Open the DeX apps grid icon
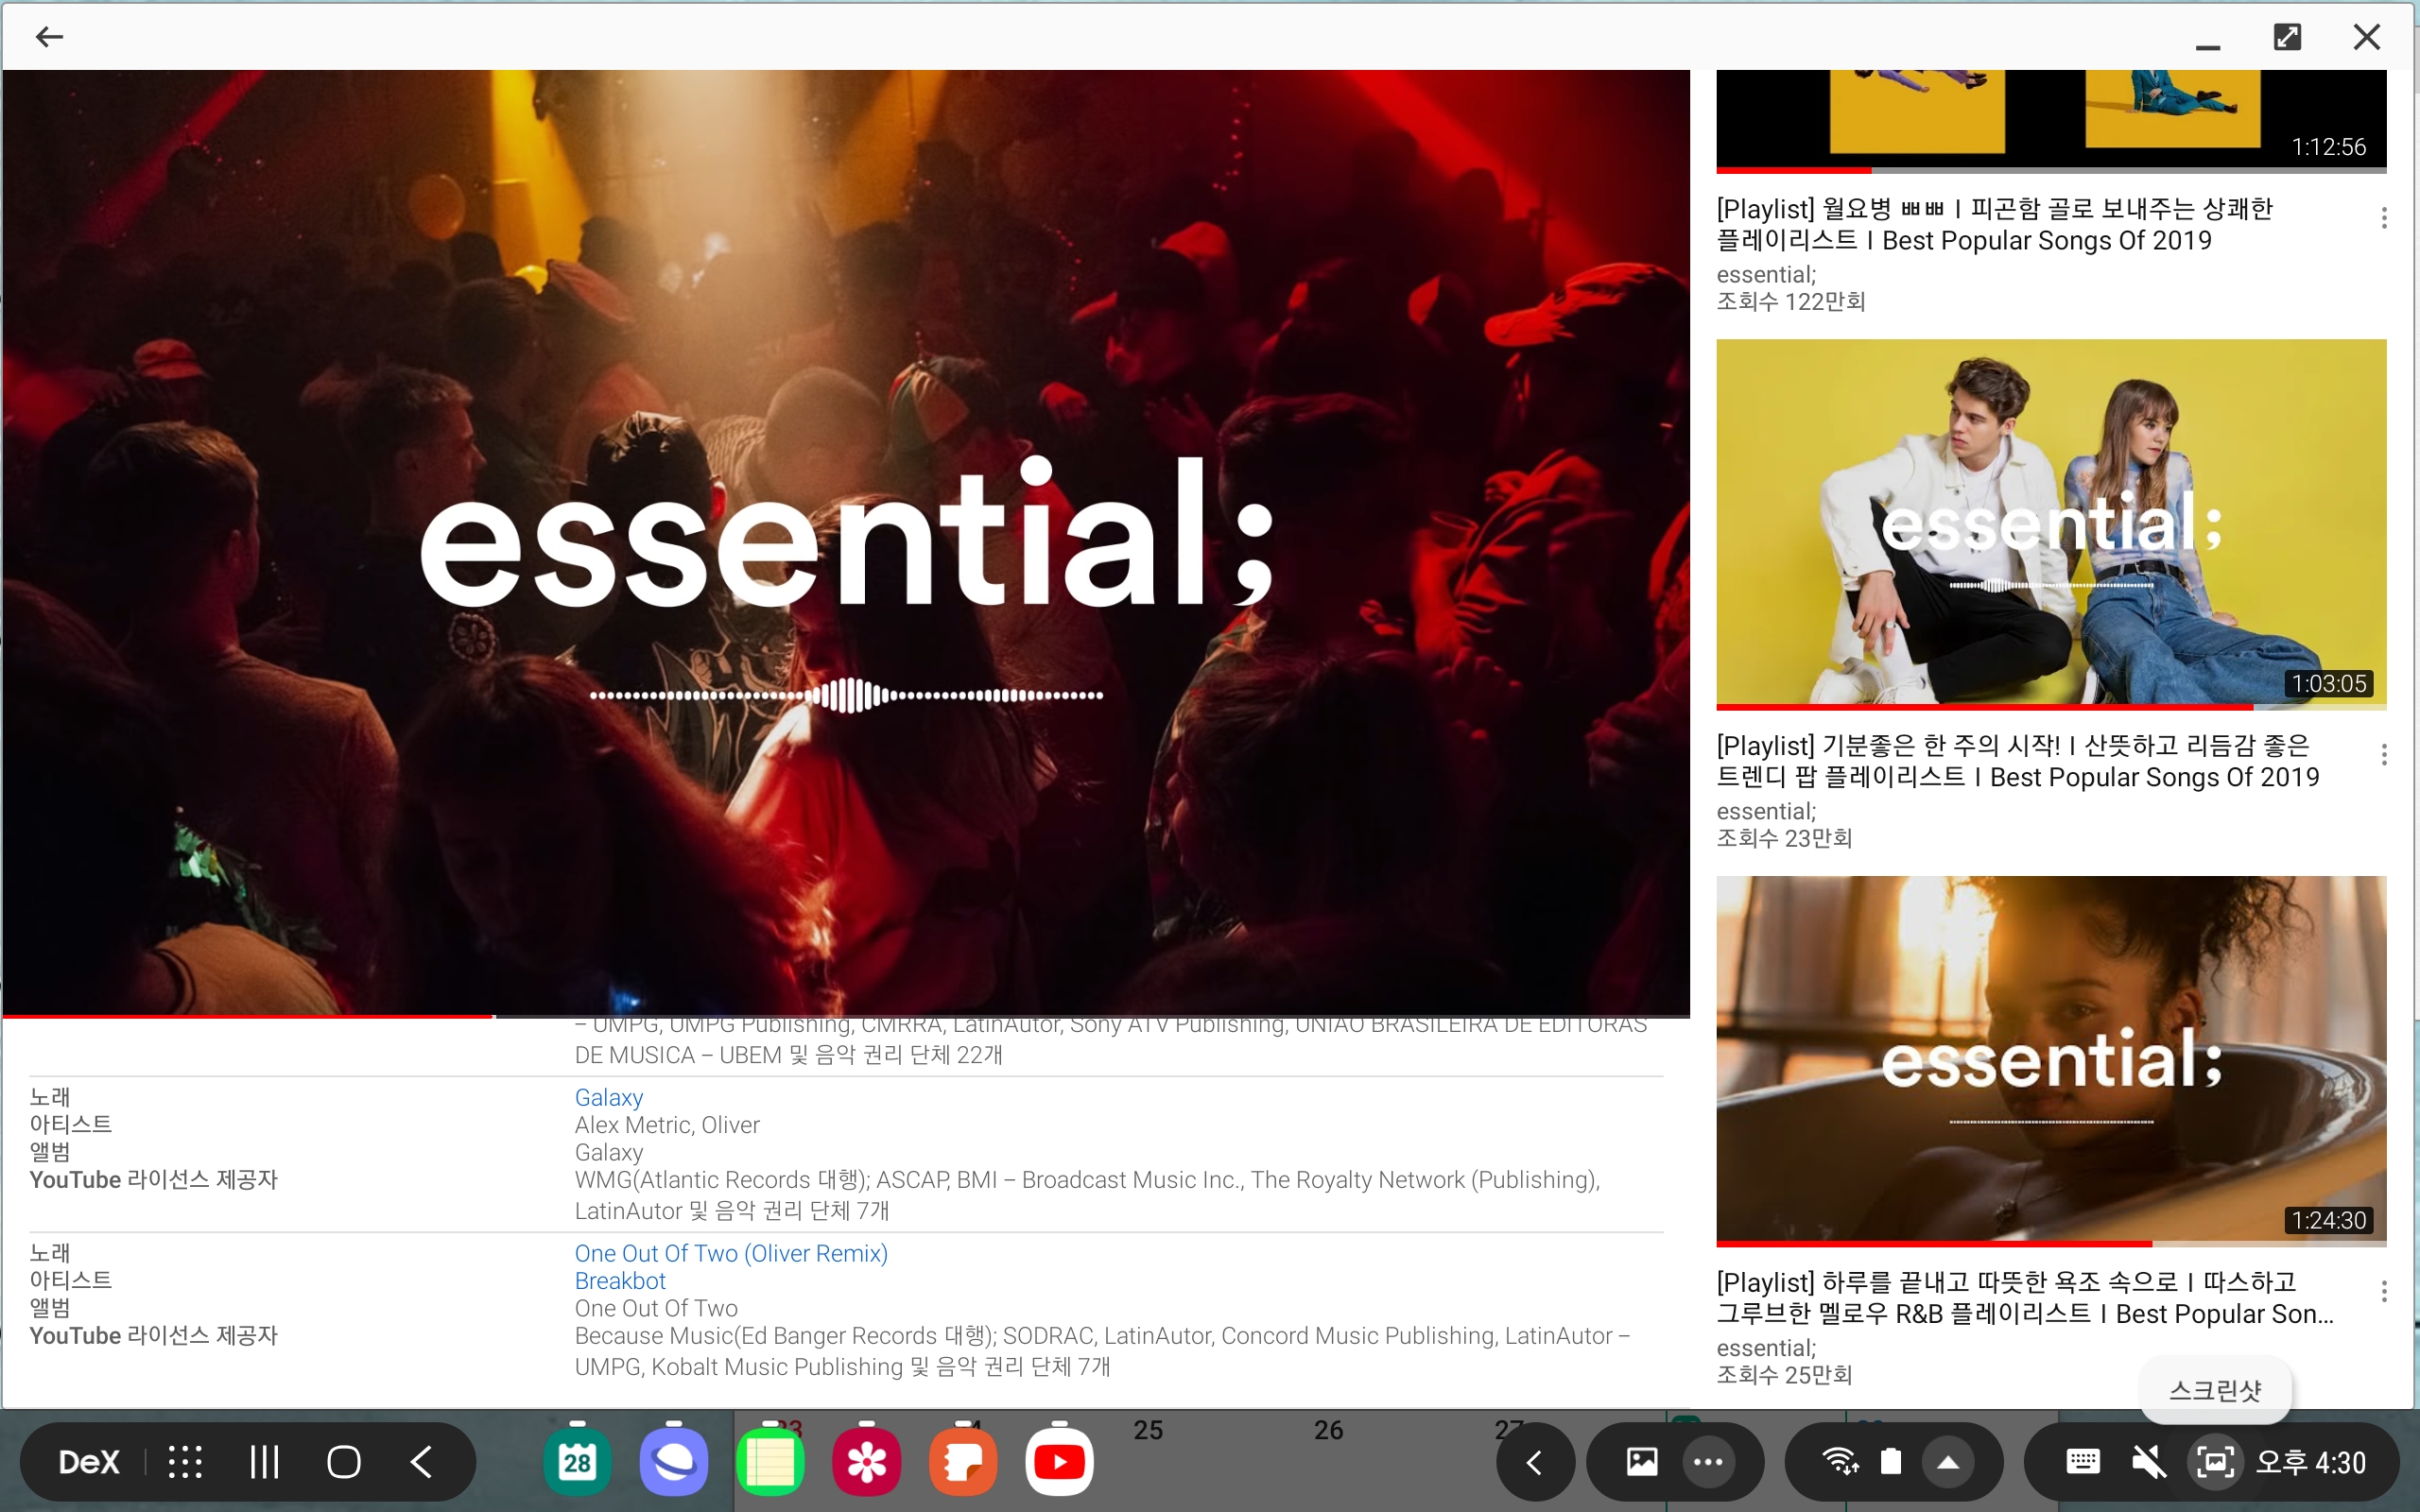Screen dimensions: 2420x1512 [x=185, y=1462]
